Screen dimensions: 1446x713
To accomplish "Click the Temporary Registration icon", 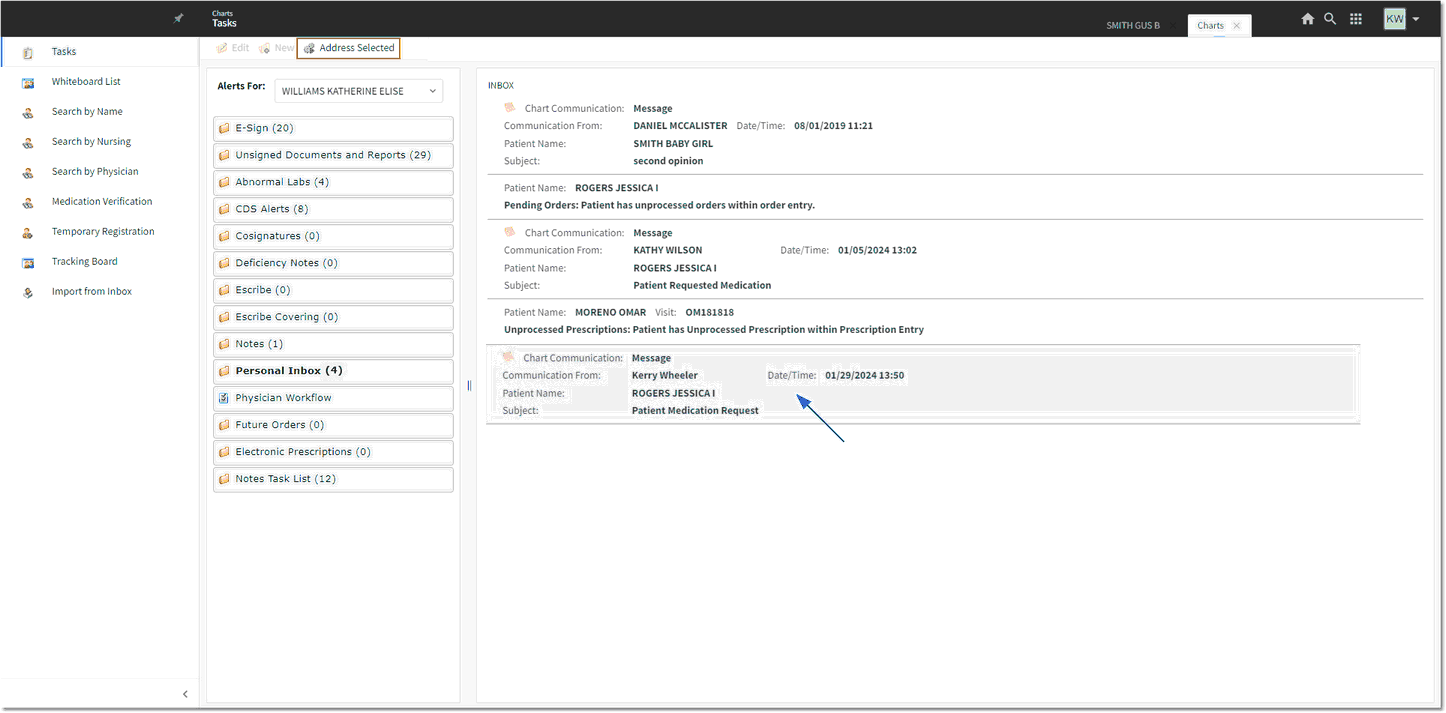I will click(x=28, y=232).
